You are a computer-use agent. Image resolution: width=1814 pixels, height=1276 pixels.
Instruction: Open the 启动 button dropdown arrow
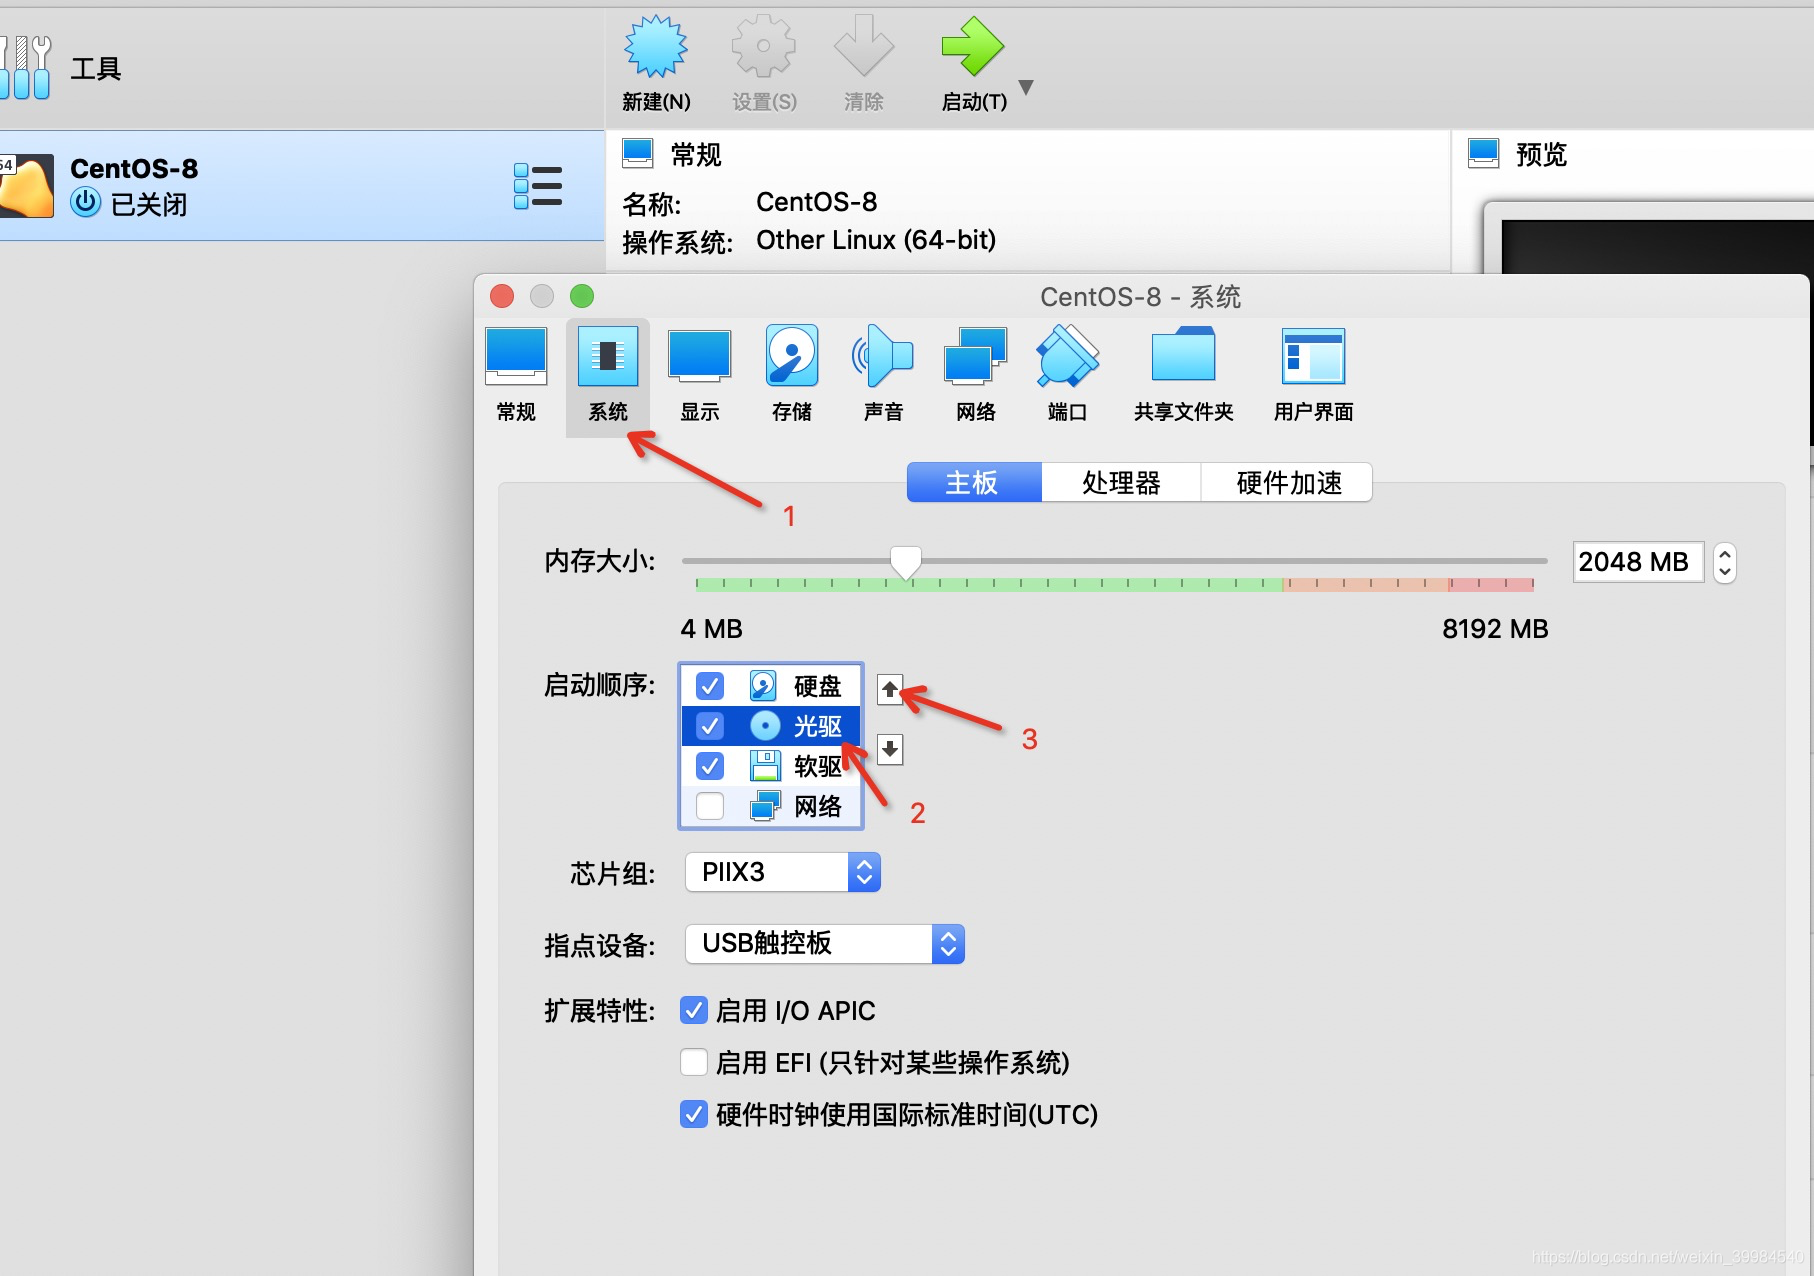click(1026, 88)
